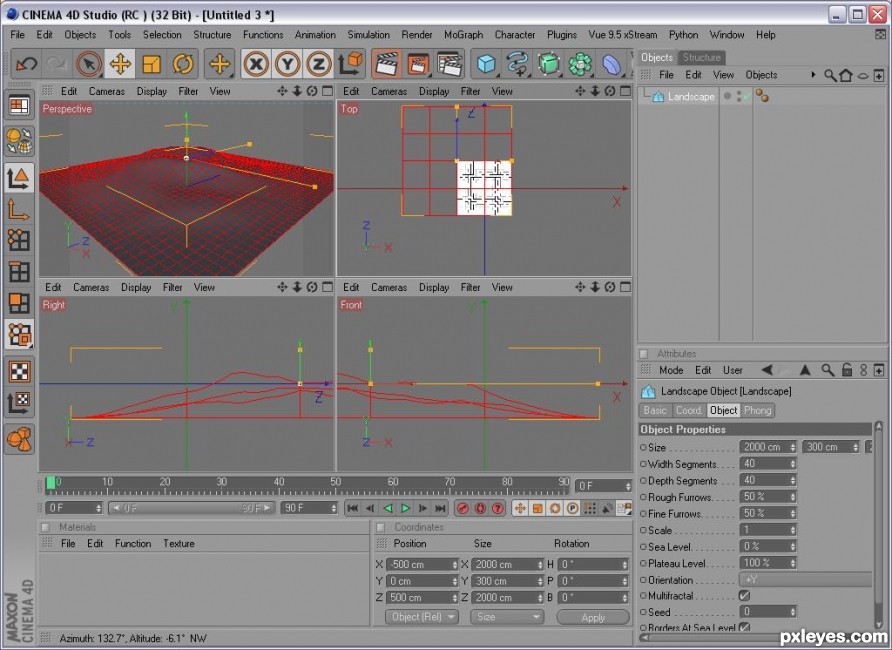Click the timeline preview range bar
The image size is (892, 650).
(191, 508)
